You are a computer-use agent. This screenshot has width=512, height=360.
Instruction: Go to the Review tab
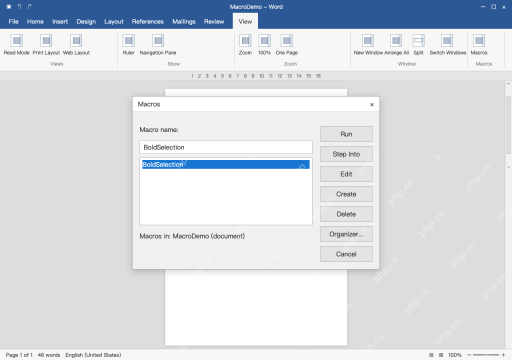coord(214,22)
